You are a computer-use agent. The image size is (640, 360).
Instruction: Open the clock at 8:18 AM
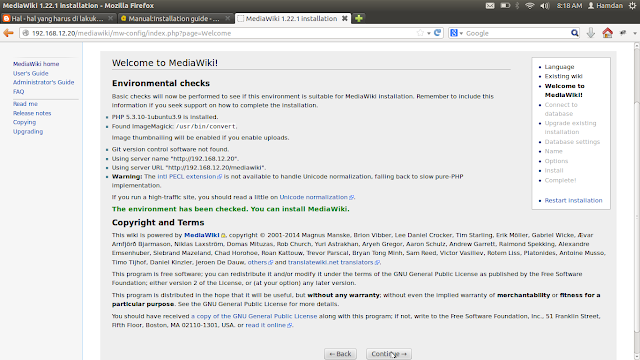coord(569,6)
